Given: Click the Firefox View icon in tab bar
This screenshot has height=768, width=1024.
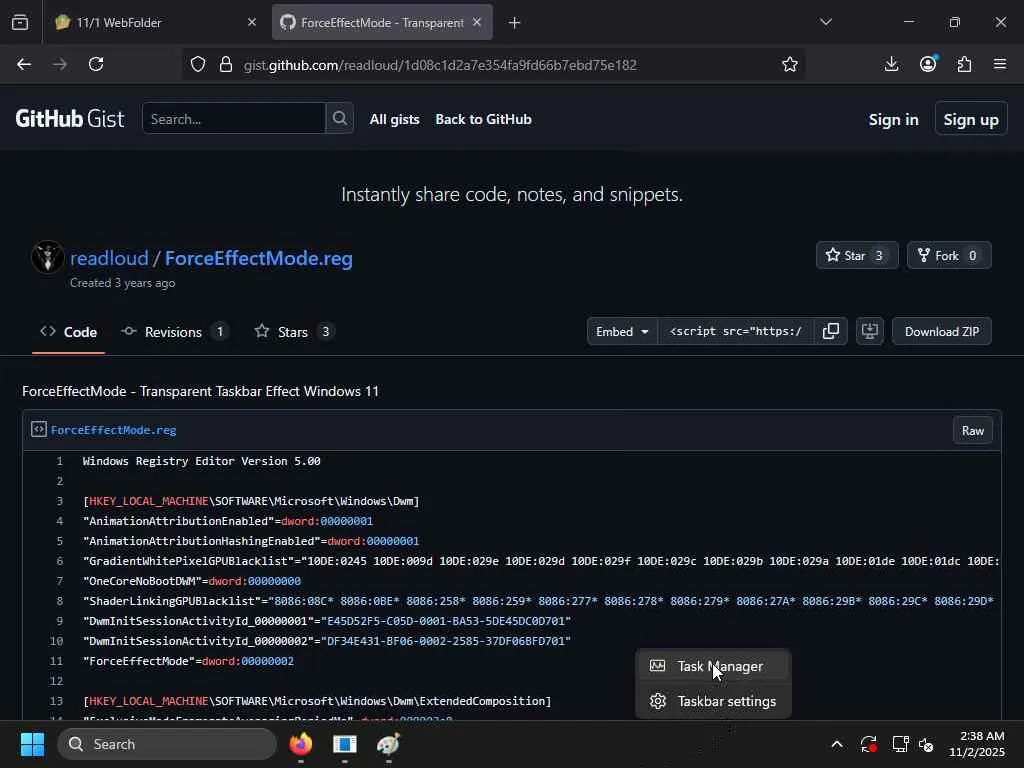Looking at the screenshot, I should [20, 22].
